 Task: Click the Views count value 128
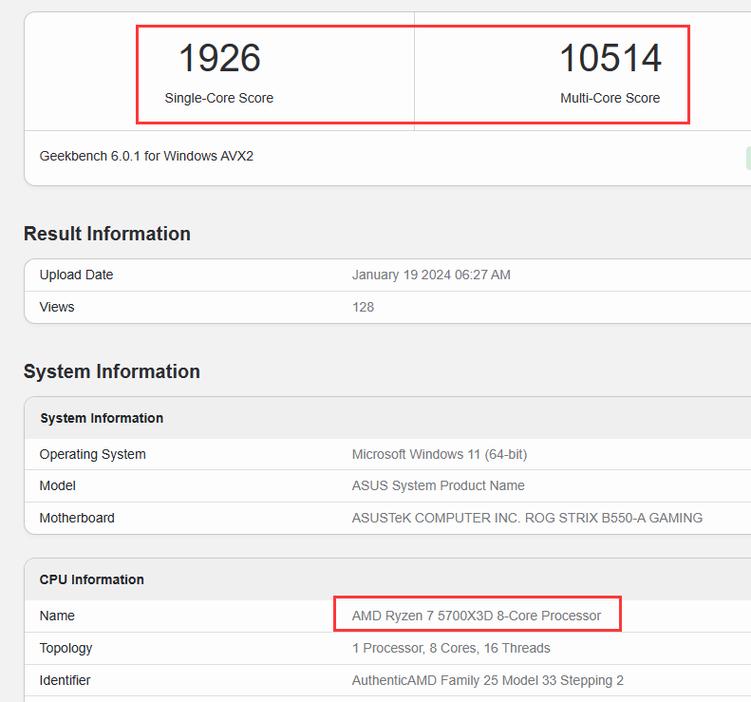click(x=363, y=307)
